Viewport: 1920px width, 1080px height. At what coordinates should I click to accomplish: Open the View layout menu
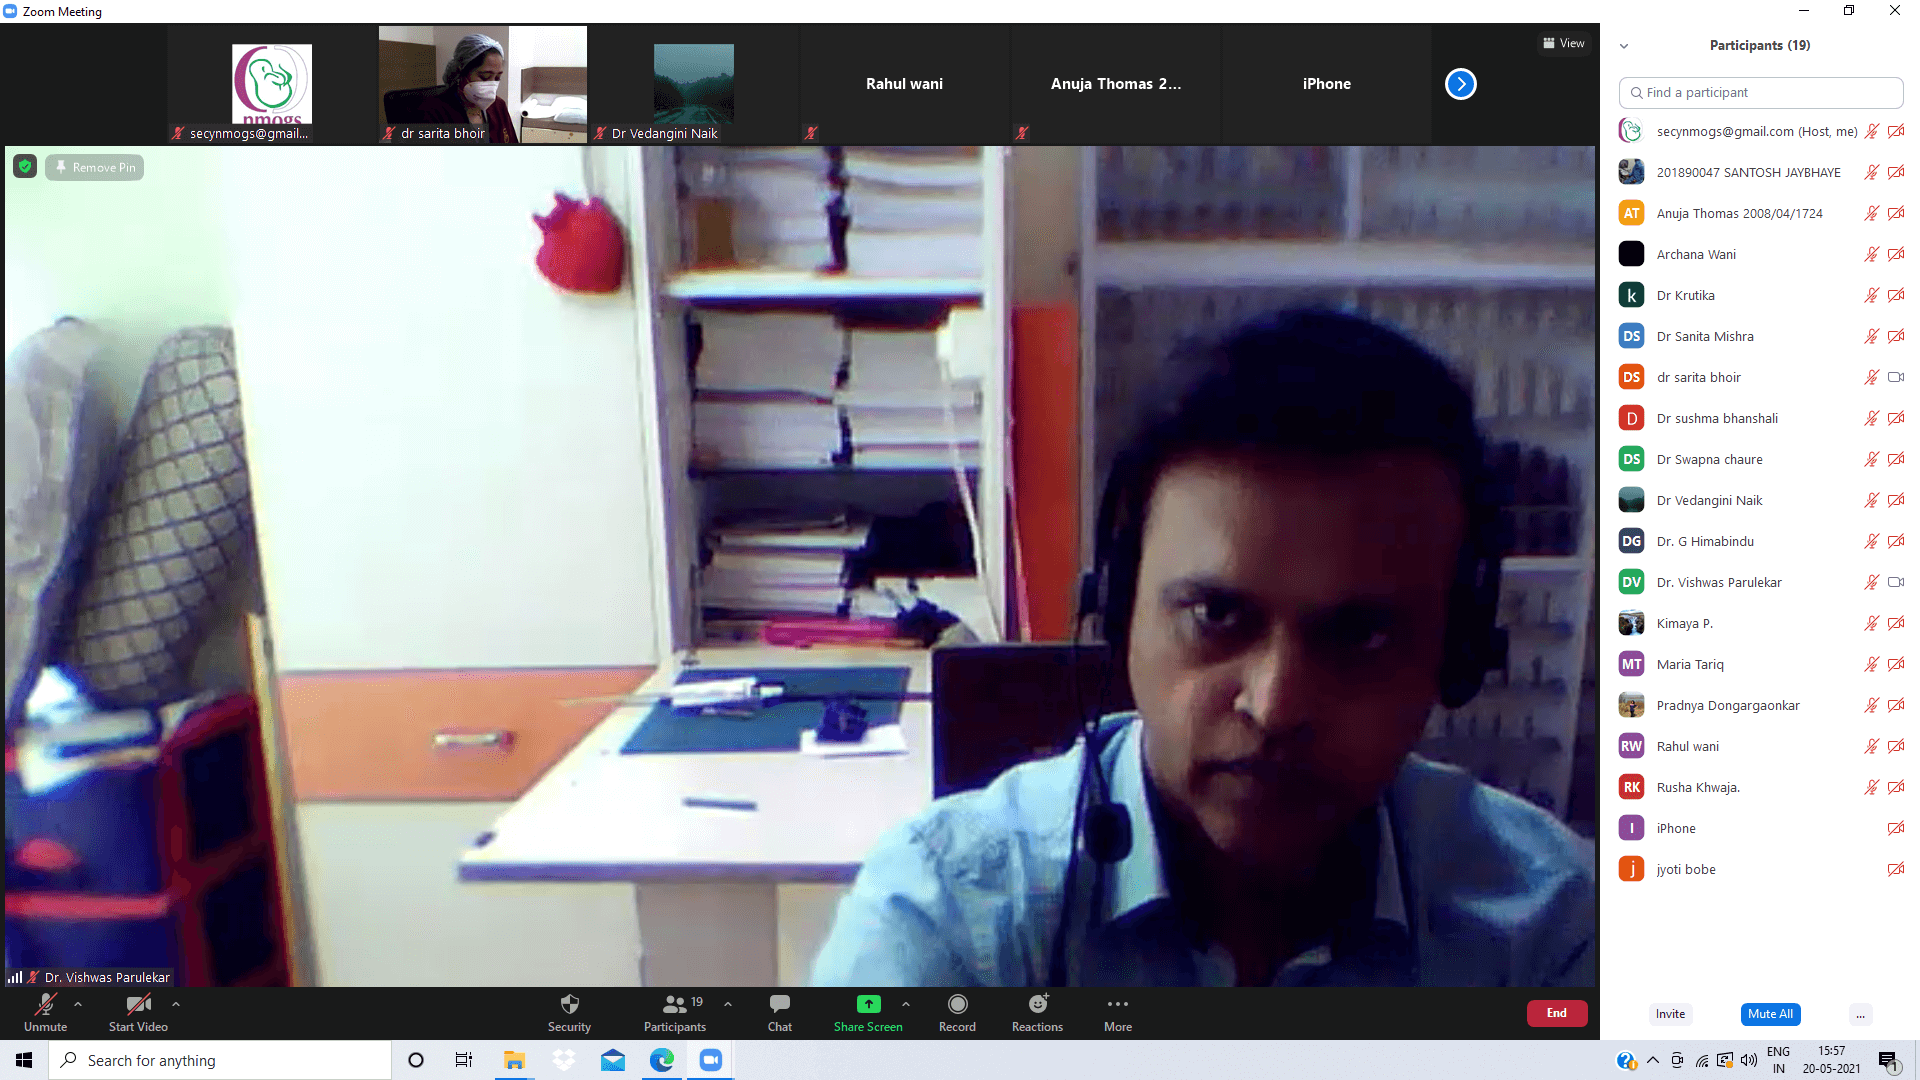tap(1563, 43)
